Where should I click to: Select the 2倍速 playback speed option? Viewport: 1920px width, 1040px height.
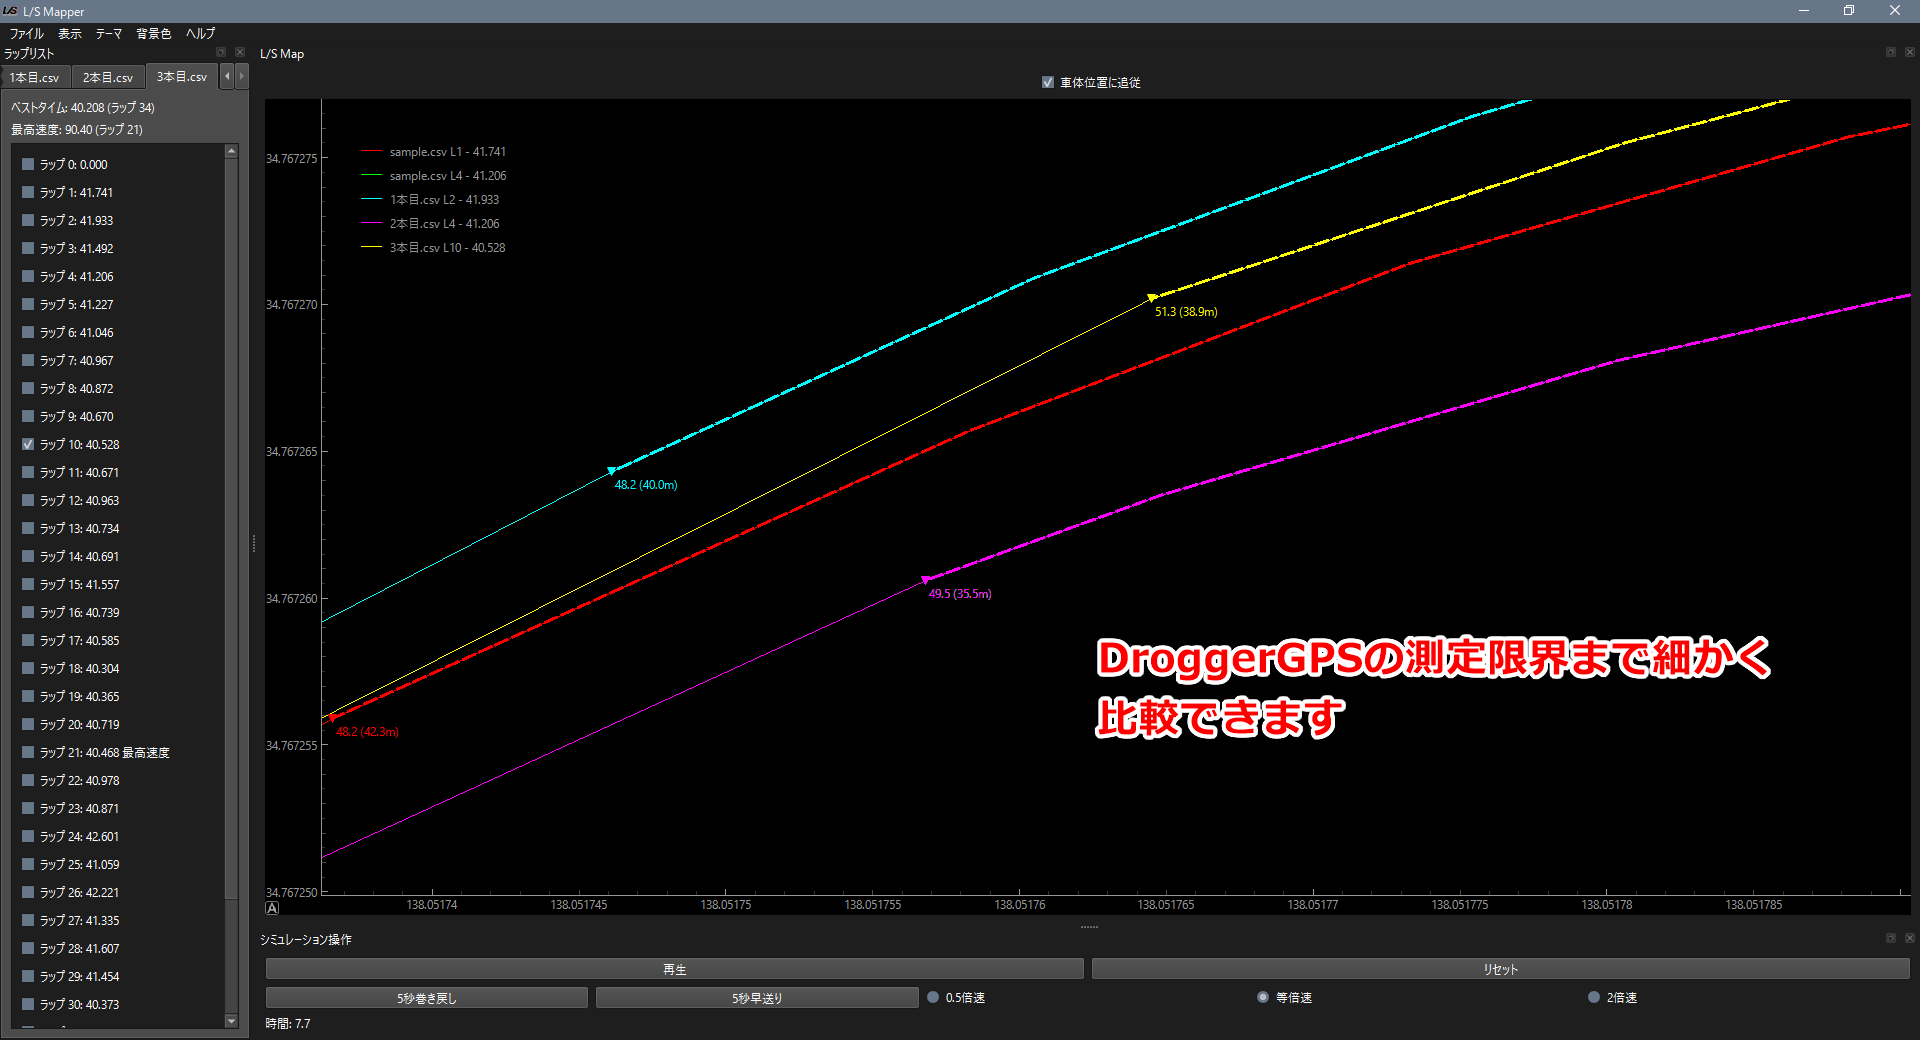pyautogui.click(x=1593, y=997)
